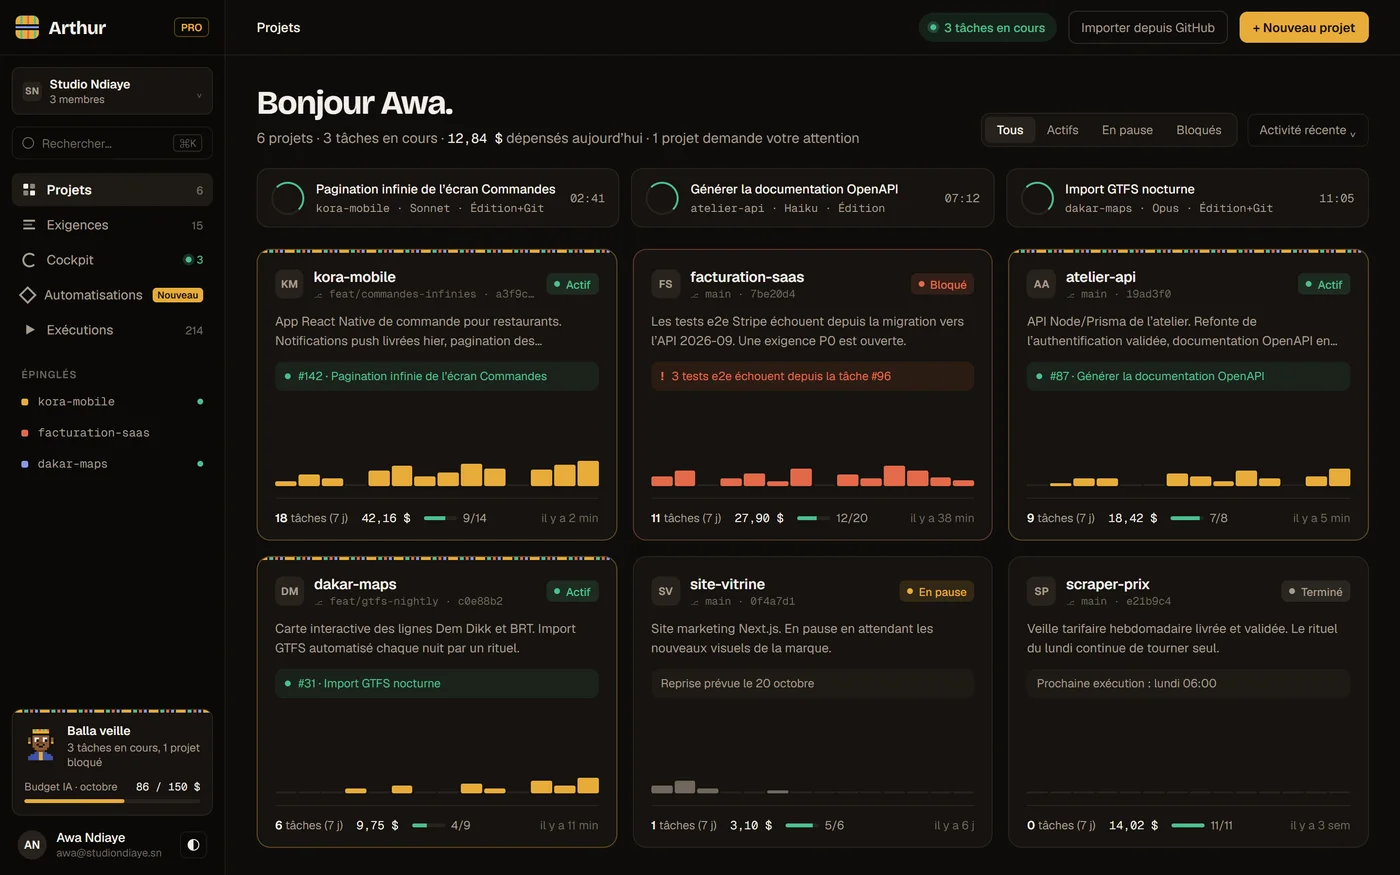Click the SN workspace avatar
Viewport: 1400px width, 875px height.
pos(32,91)
